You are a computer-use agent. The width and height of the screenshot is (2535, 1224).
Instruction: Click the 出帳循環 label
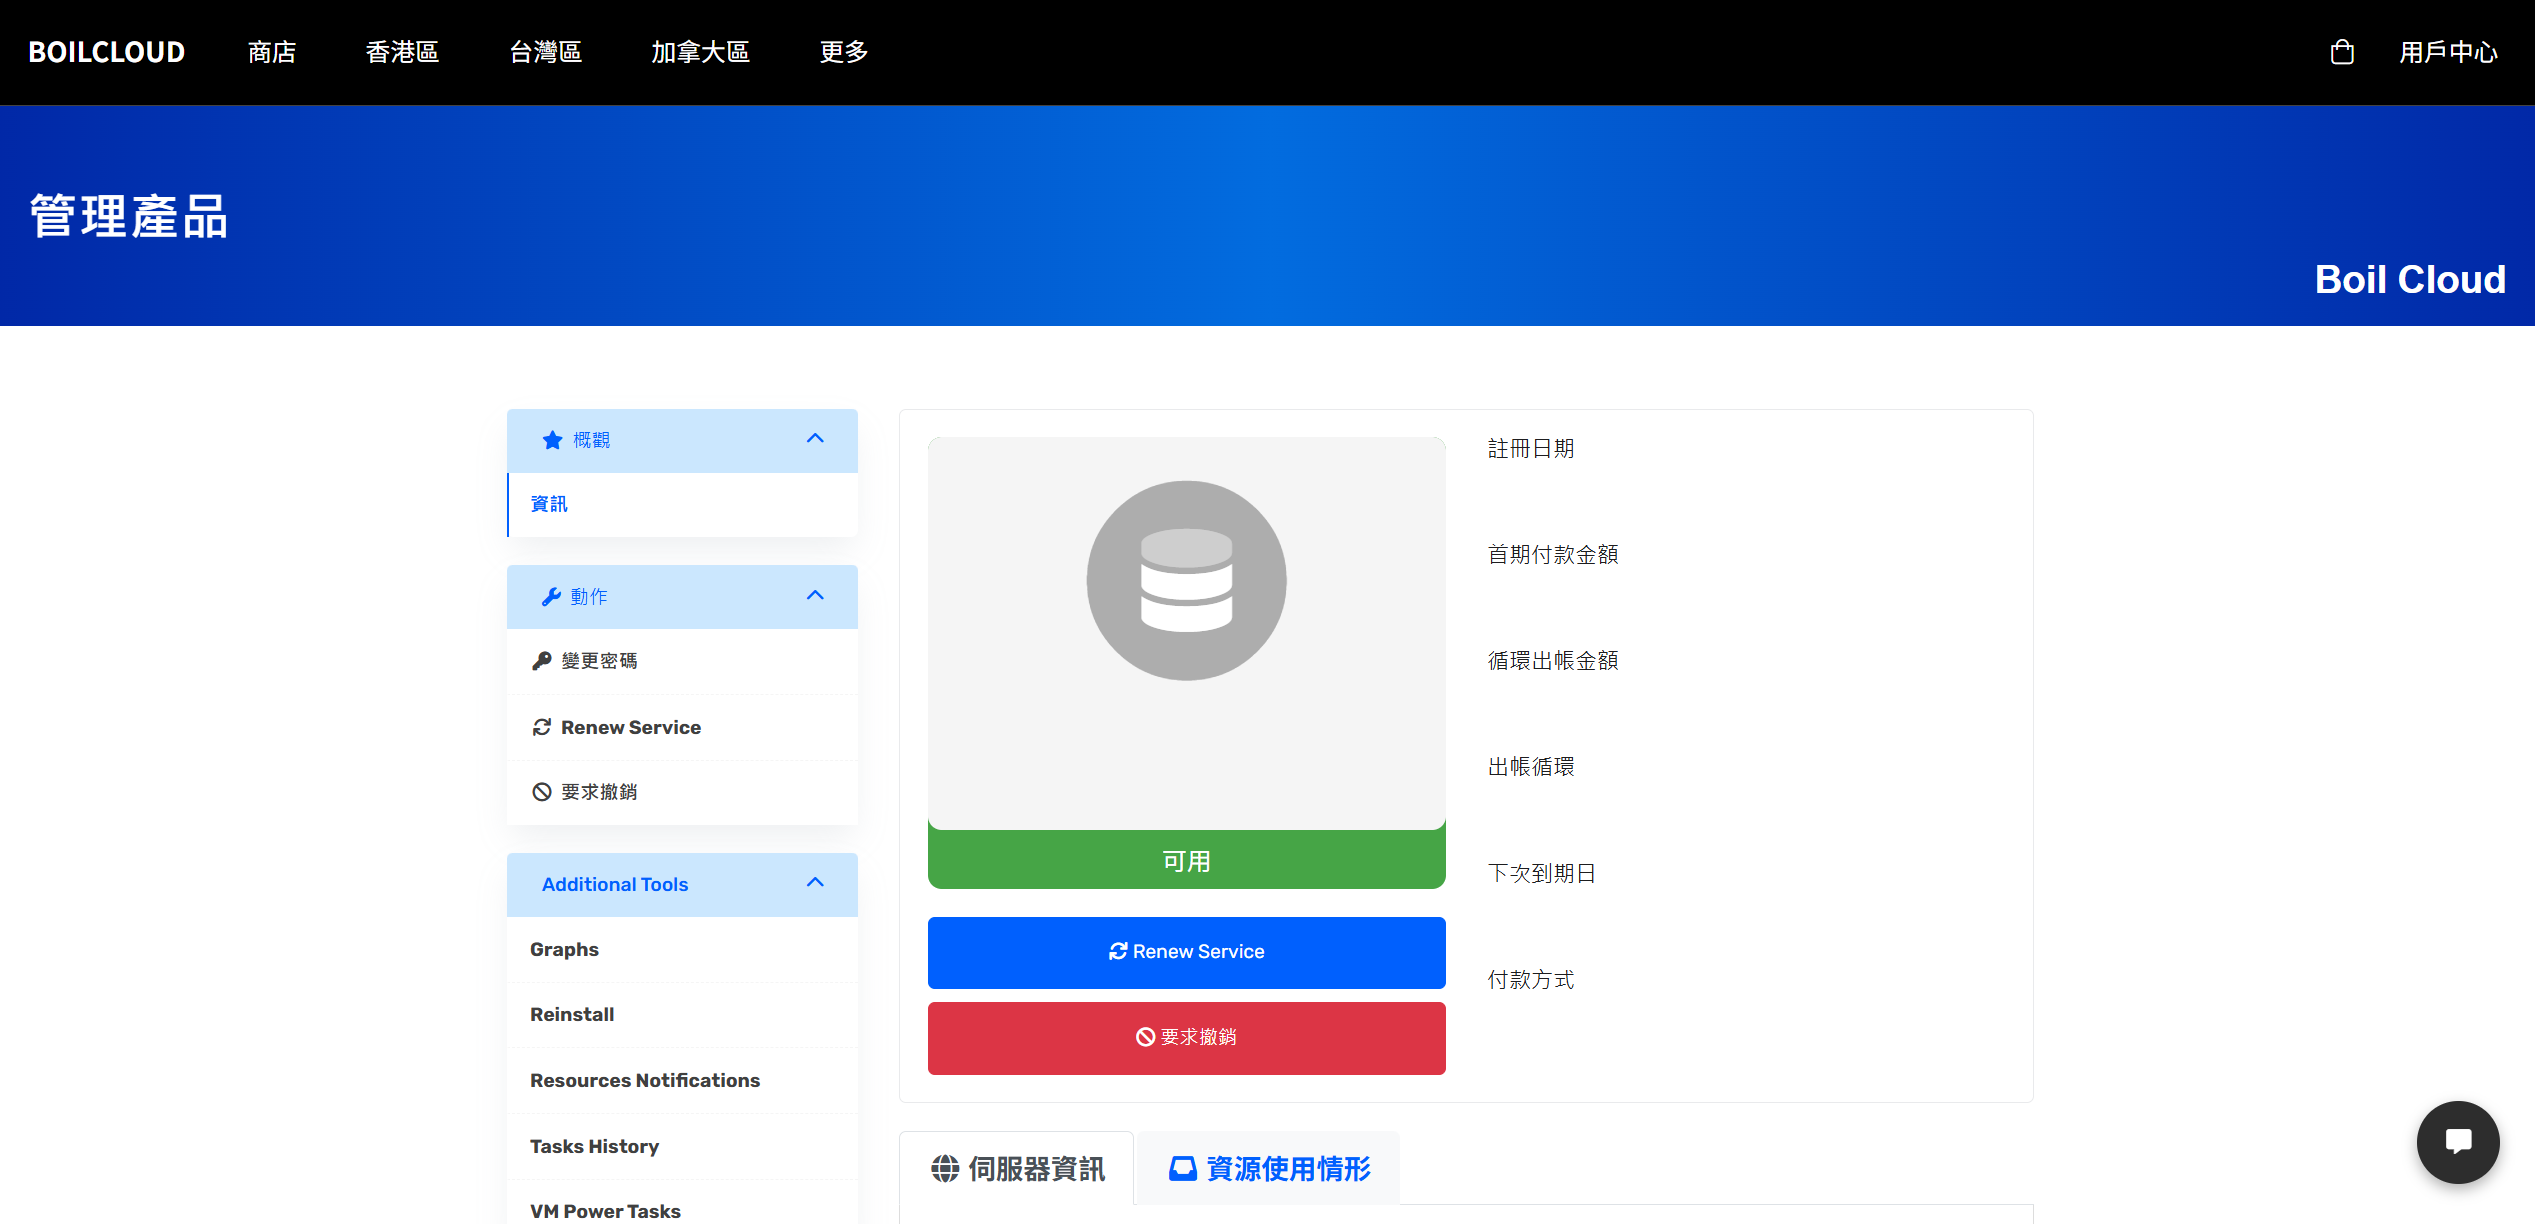(1530, 766)
